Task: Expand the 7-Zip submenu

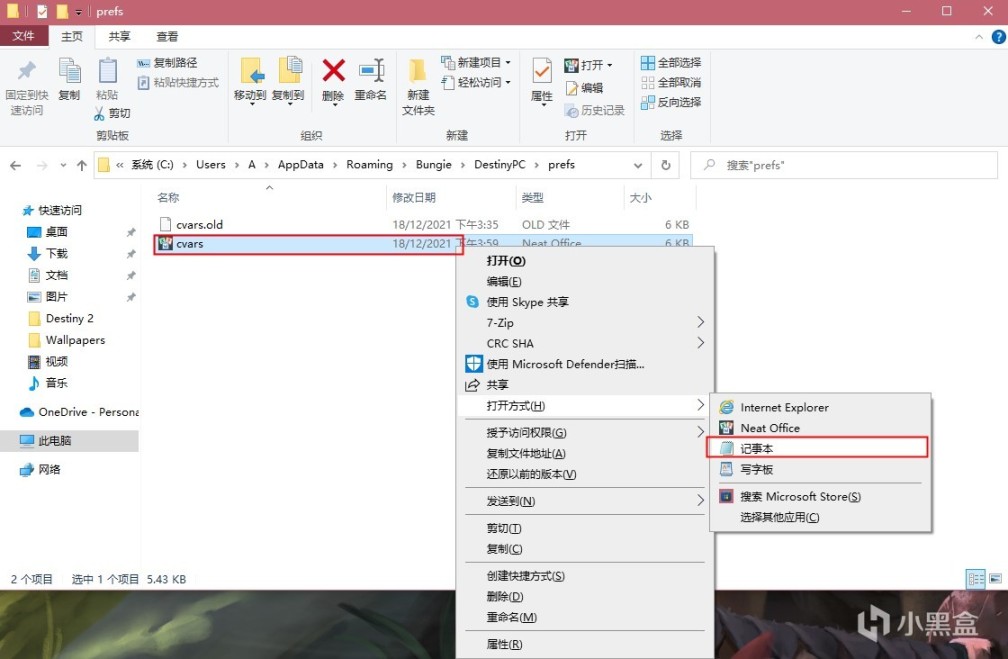Action: click(585, 323)
